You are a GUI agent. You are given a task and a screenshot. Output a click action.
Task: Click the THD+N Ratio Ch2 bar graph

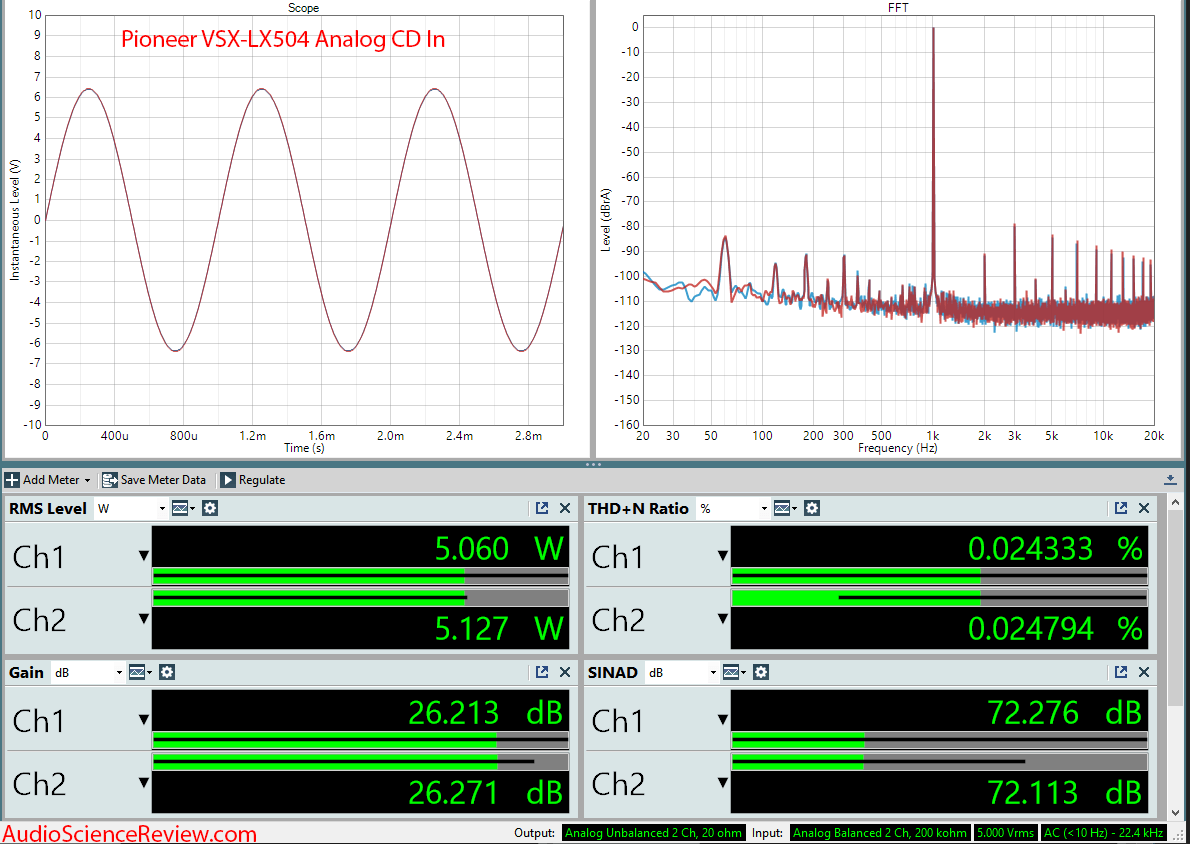pos(940,598)
